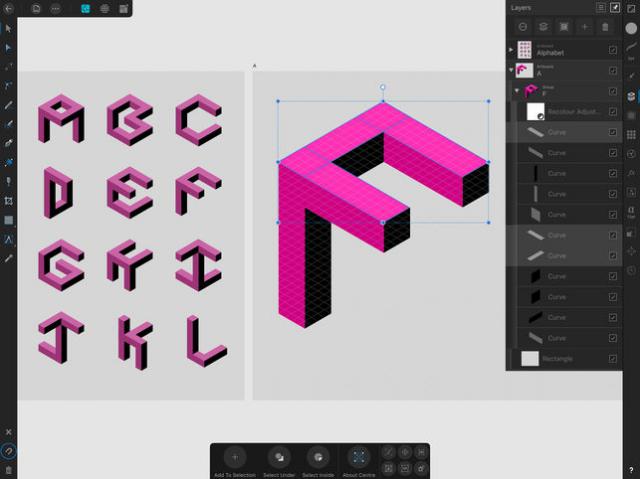This screenshot has height=479, width=640.
Task: Switch to Pixel persona
Action: (104, 8)
